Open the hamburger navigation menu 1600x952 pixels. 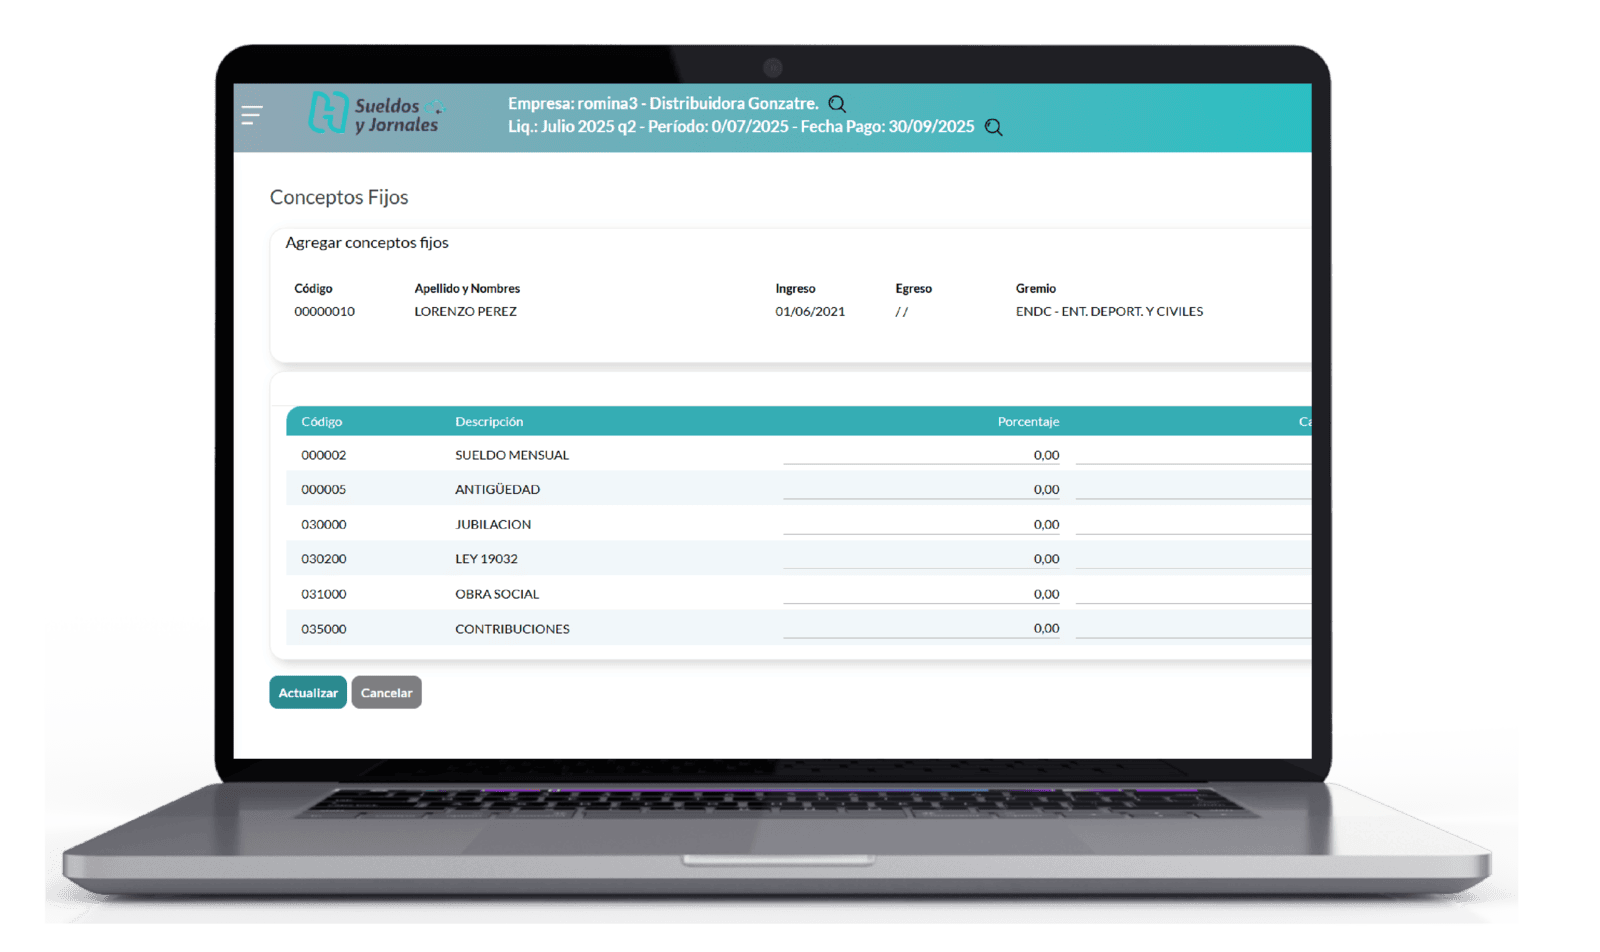[252, 115]
